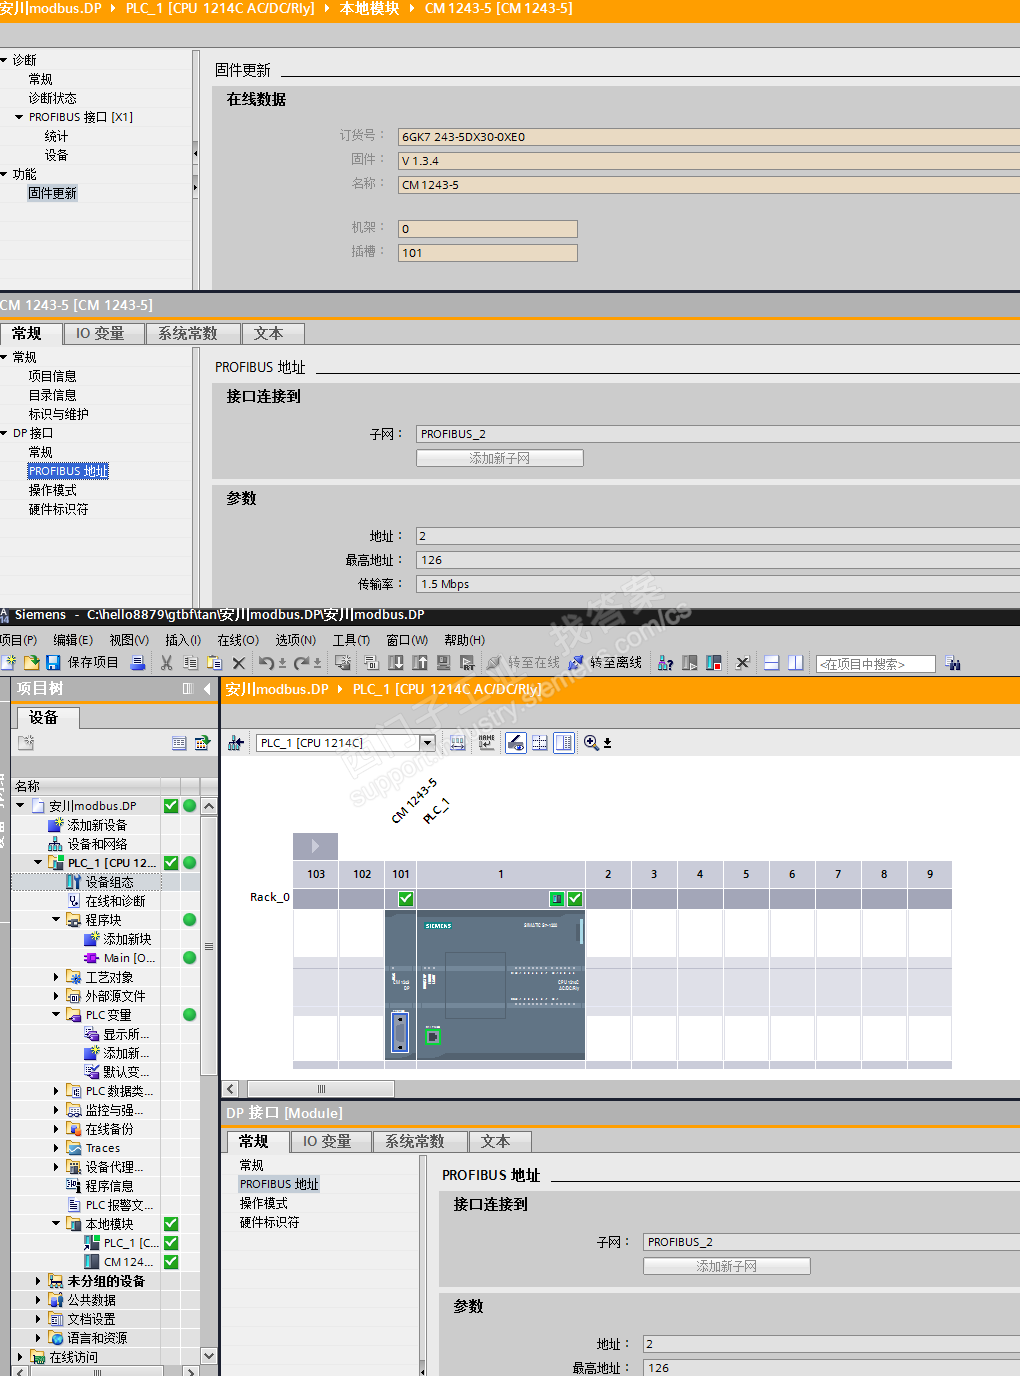Click 传输率 field showing 1.5 Mbps
The height and width of the screenshot is (1376, 1020).
[x=717, y=584]
